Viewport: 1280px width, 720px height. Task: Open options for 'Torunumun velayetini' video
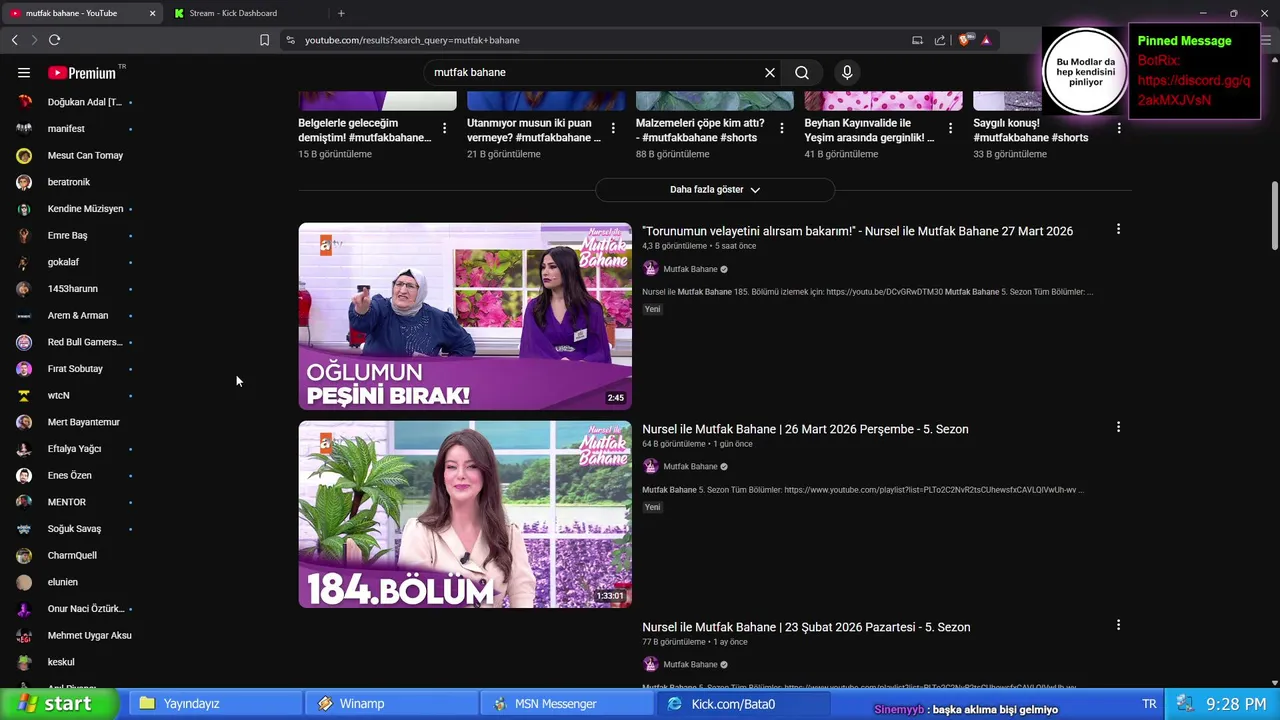(1118, 229)
